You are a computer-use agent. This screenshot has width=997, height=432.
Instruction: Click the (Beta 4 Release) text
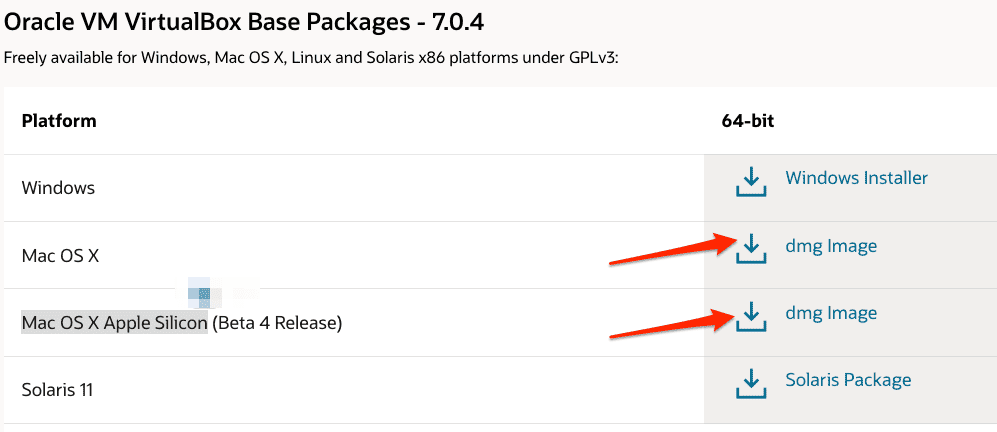pyautogui.click(x=277, y=323)
